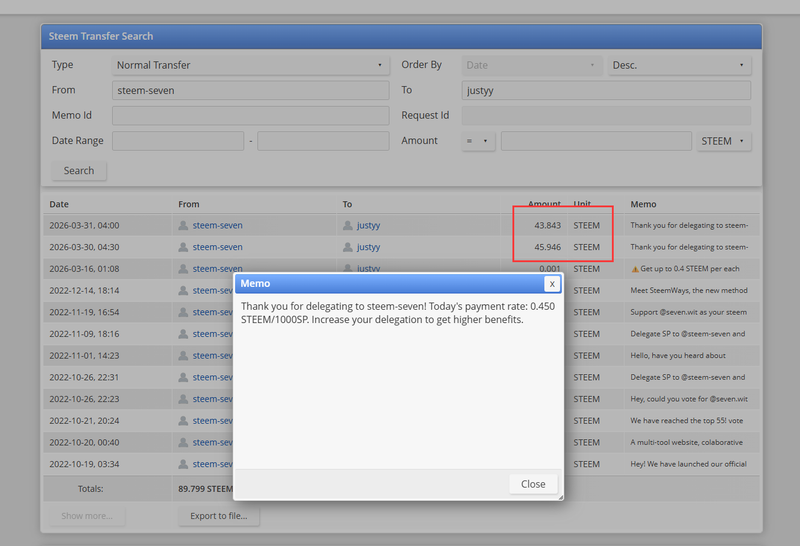Click the date cell 2026-03-16, 01:08
Viewport: 800px width, 546px height.
click(84, 269)
